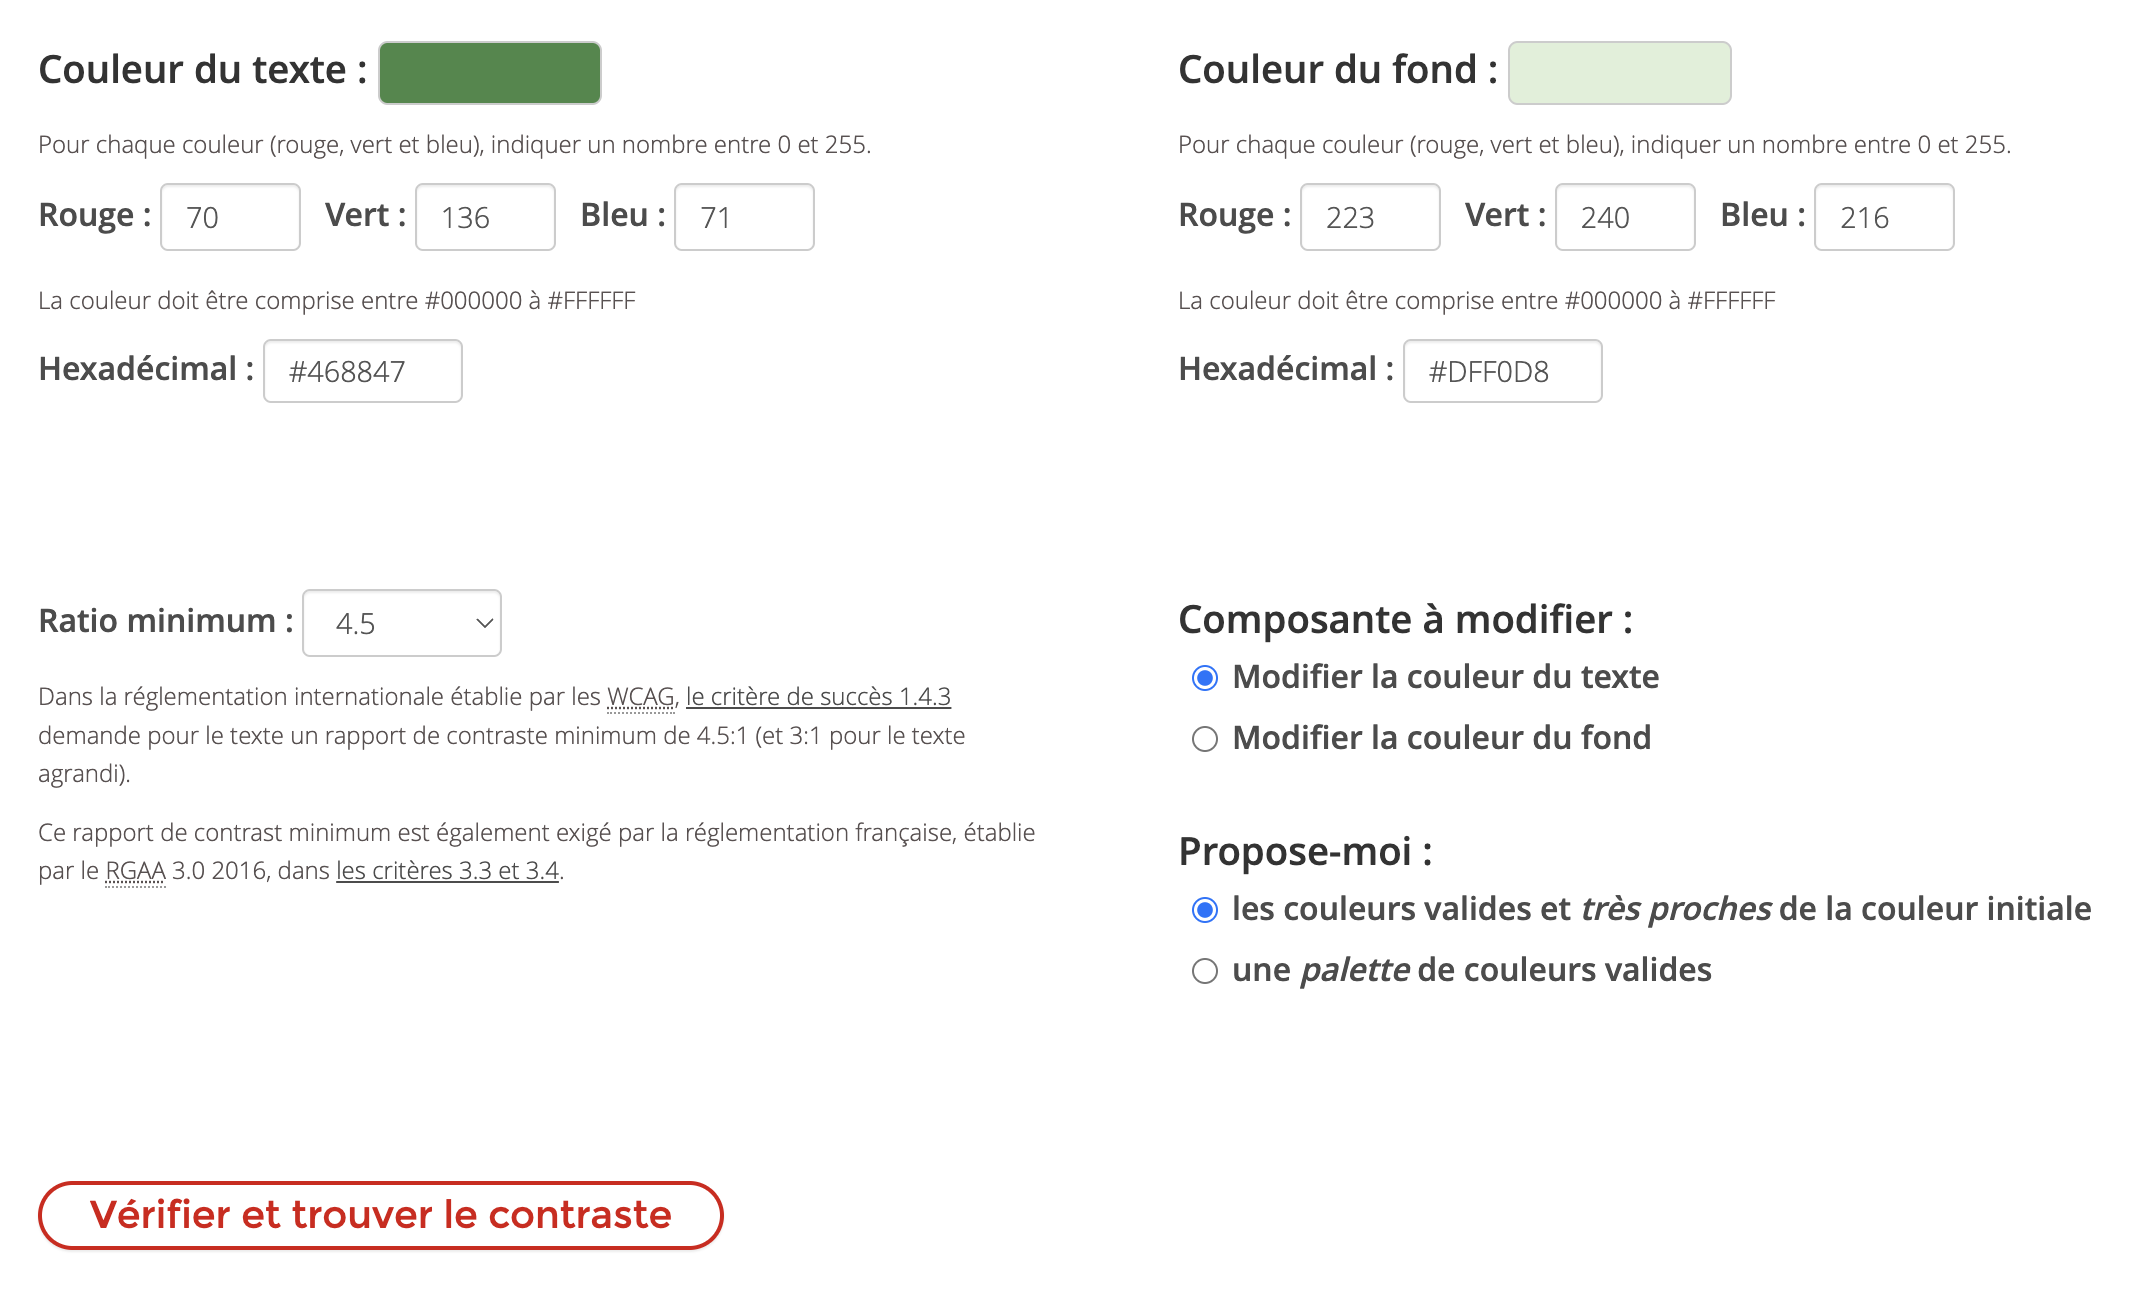Select Modifier la couleur du fond
The image size is (2136, 1312).
[1205, 739]
